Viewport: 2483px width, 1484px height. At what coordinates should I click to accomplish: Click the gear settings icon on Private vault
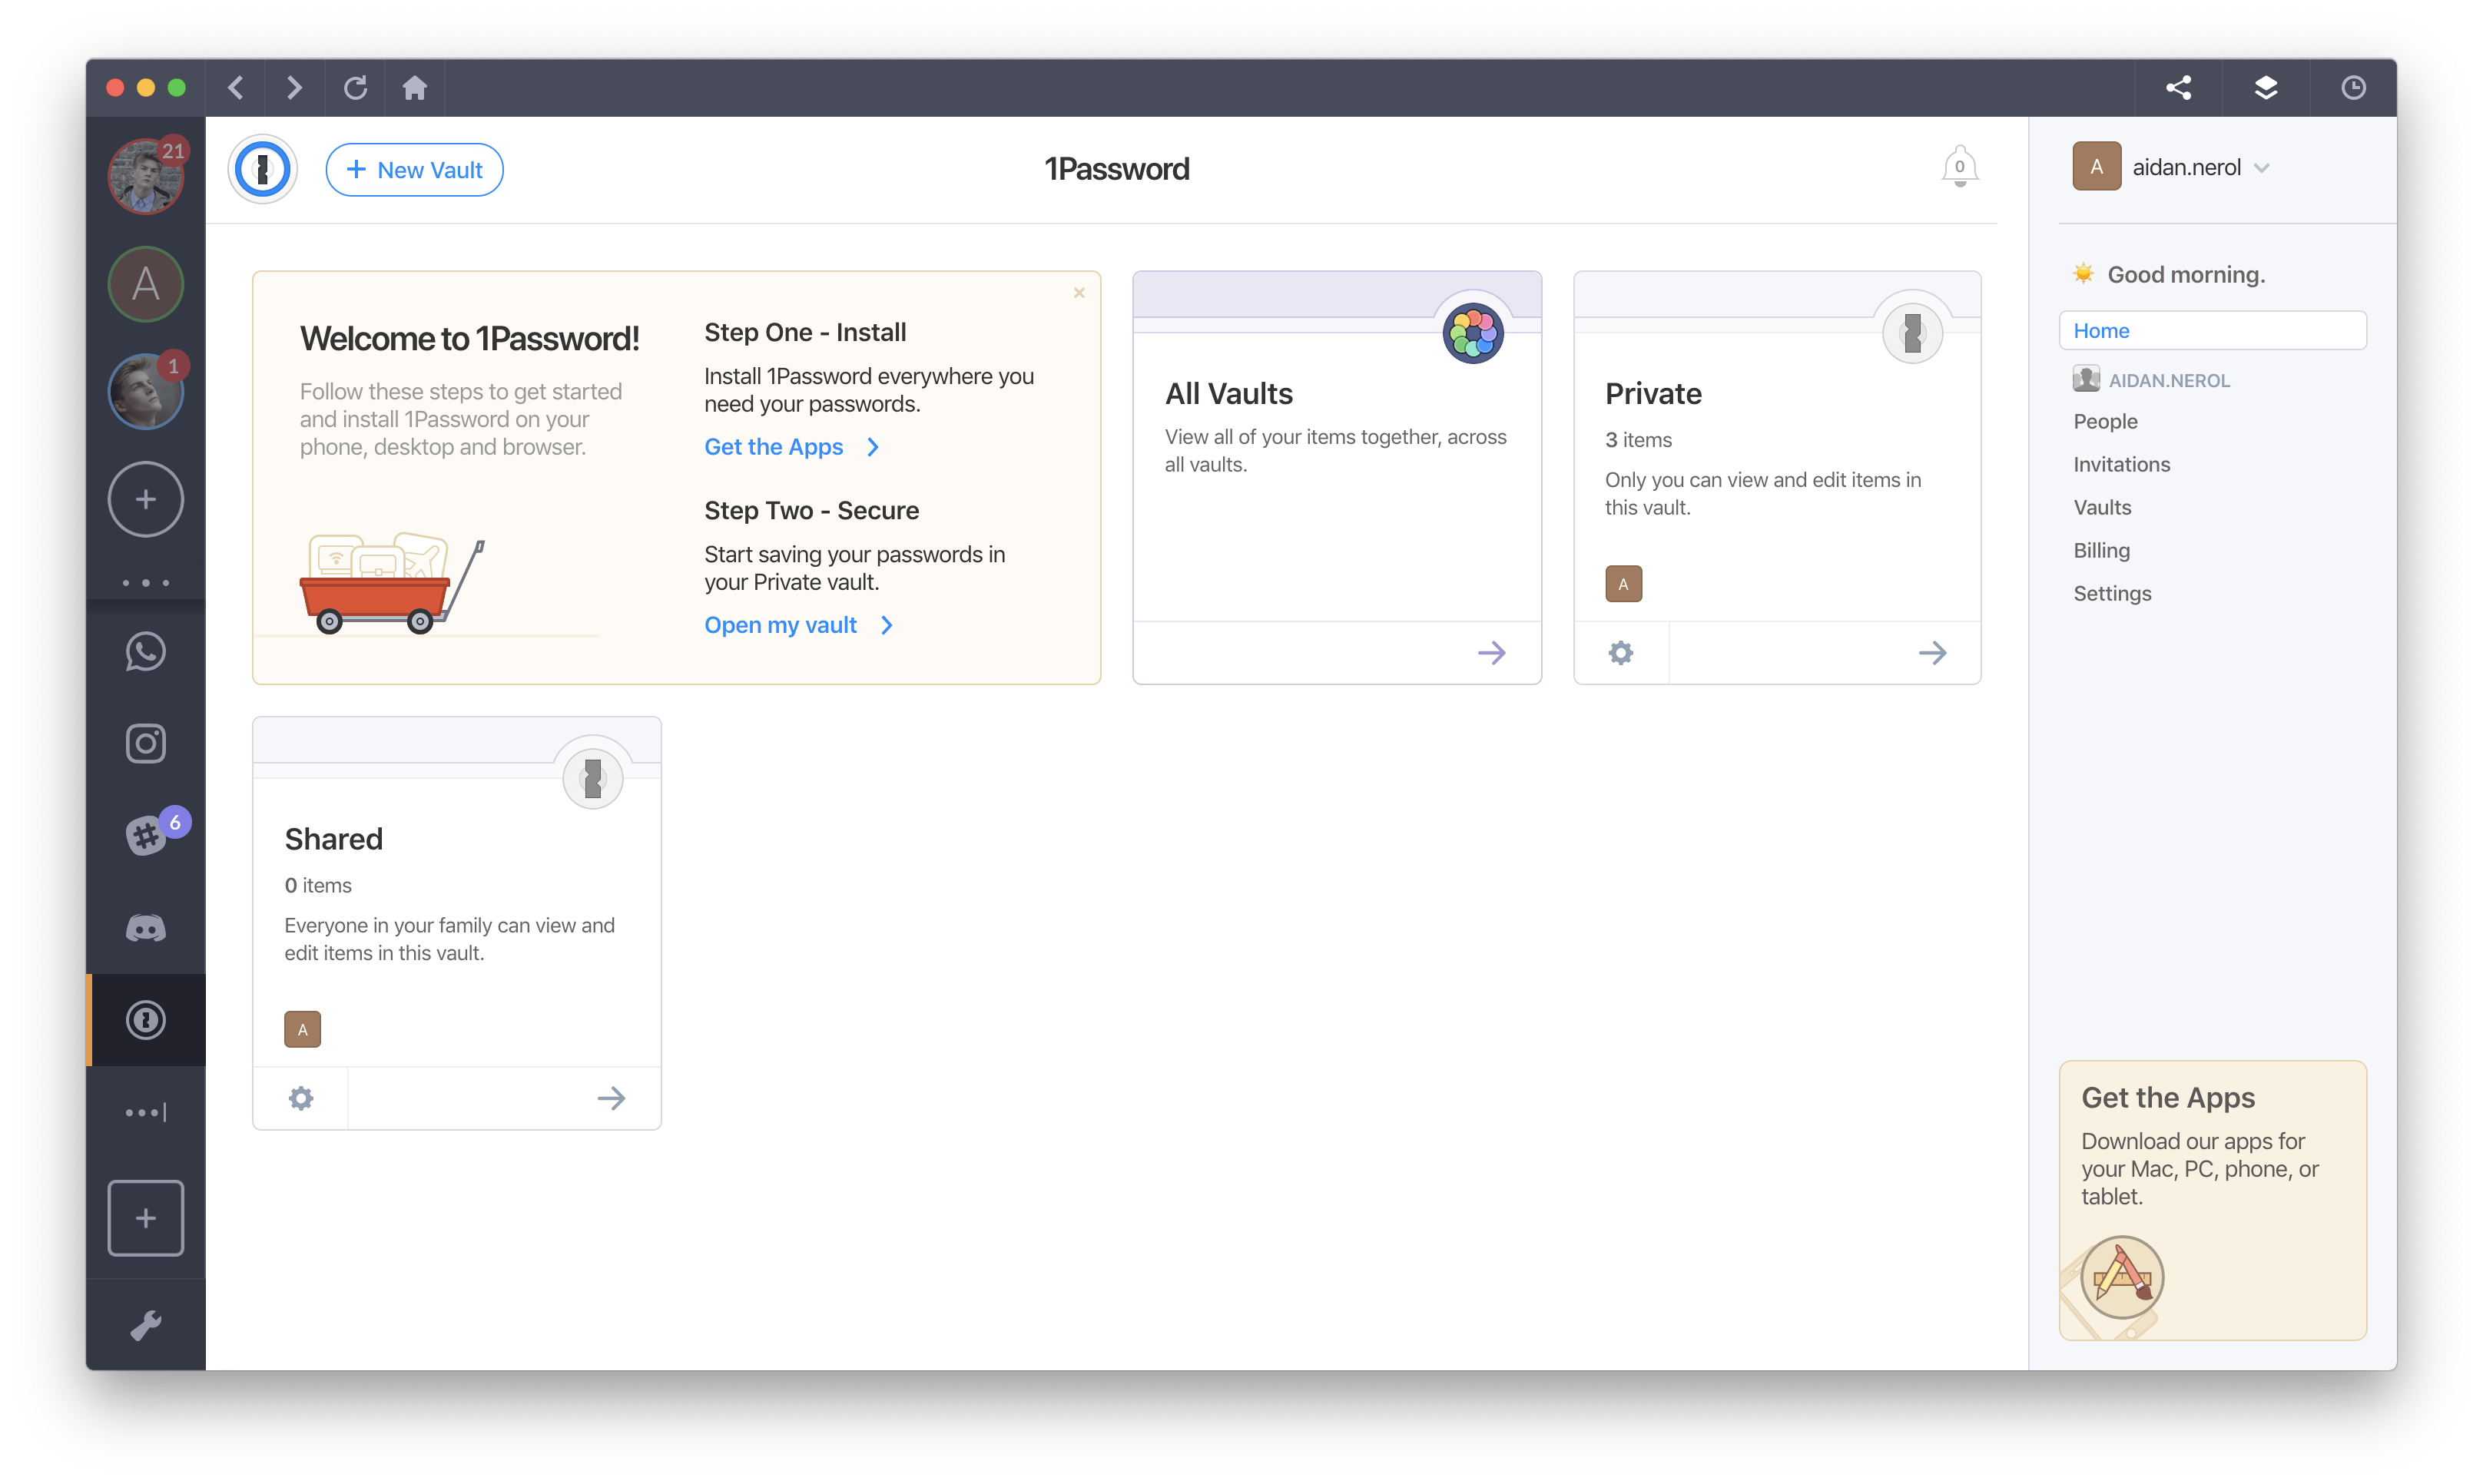tap(1621, 652)
